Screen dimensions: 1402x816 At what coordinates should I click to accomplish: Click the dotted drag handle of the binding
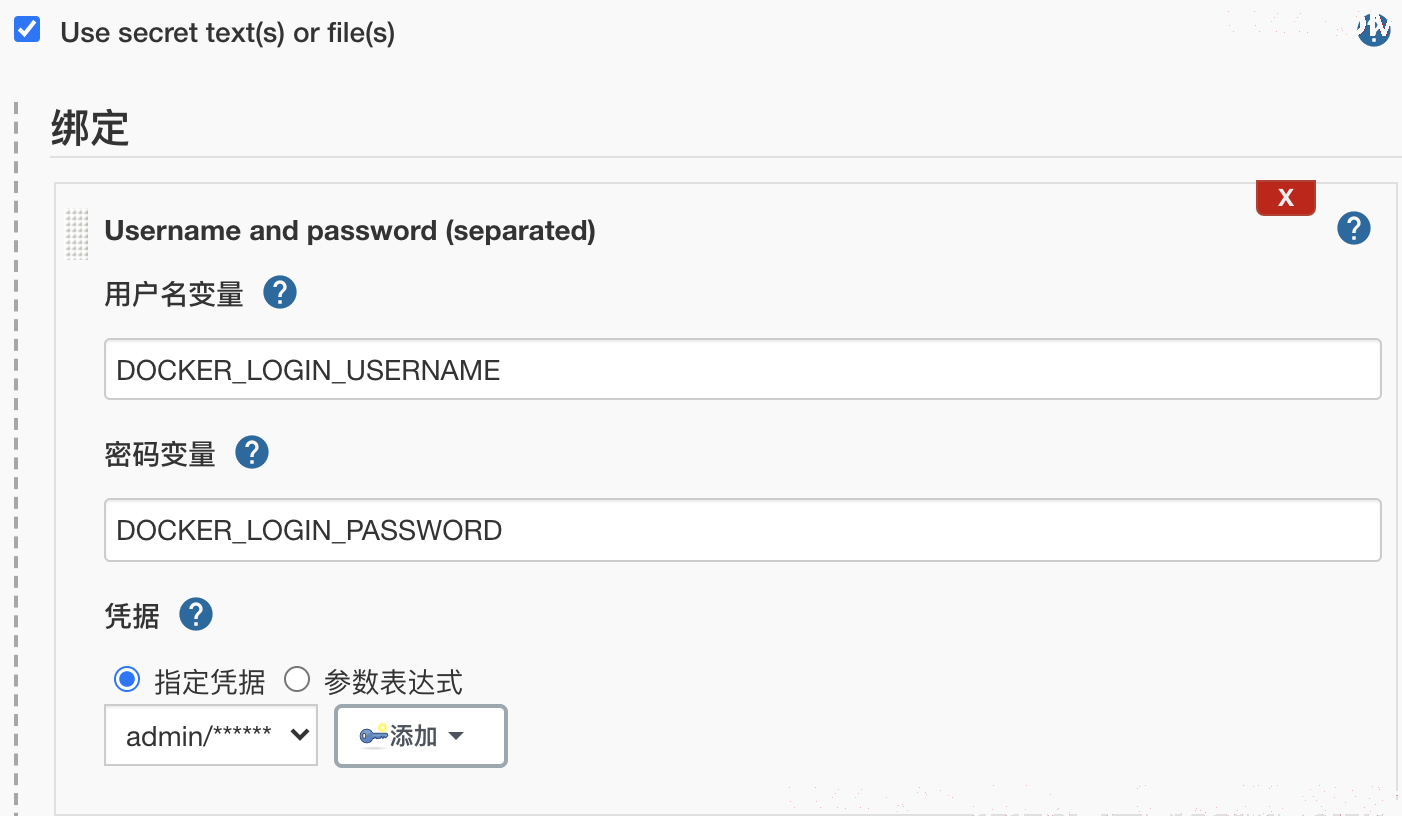click(77, 234)
